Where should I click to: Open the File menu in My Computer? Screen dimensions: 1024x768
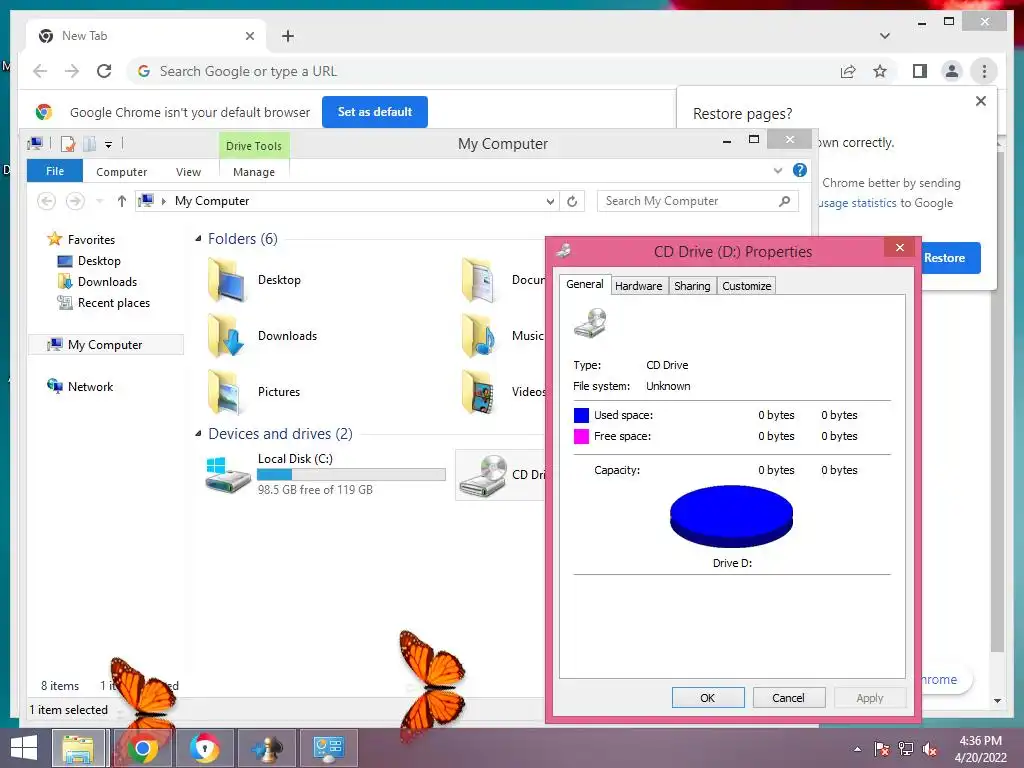pyautogui.click(x=55, y=171)
